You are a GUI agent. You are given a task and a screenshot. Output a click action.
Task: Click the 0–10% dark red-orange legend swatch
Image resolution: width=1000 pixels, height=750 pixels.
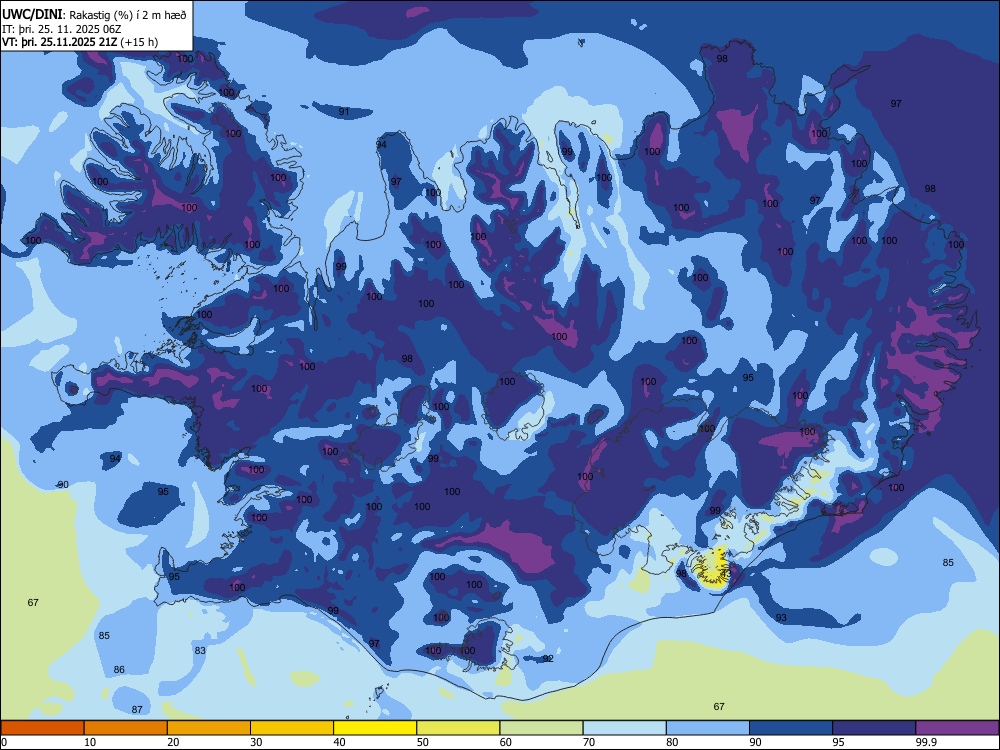[x=43, y=728]
